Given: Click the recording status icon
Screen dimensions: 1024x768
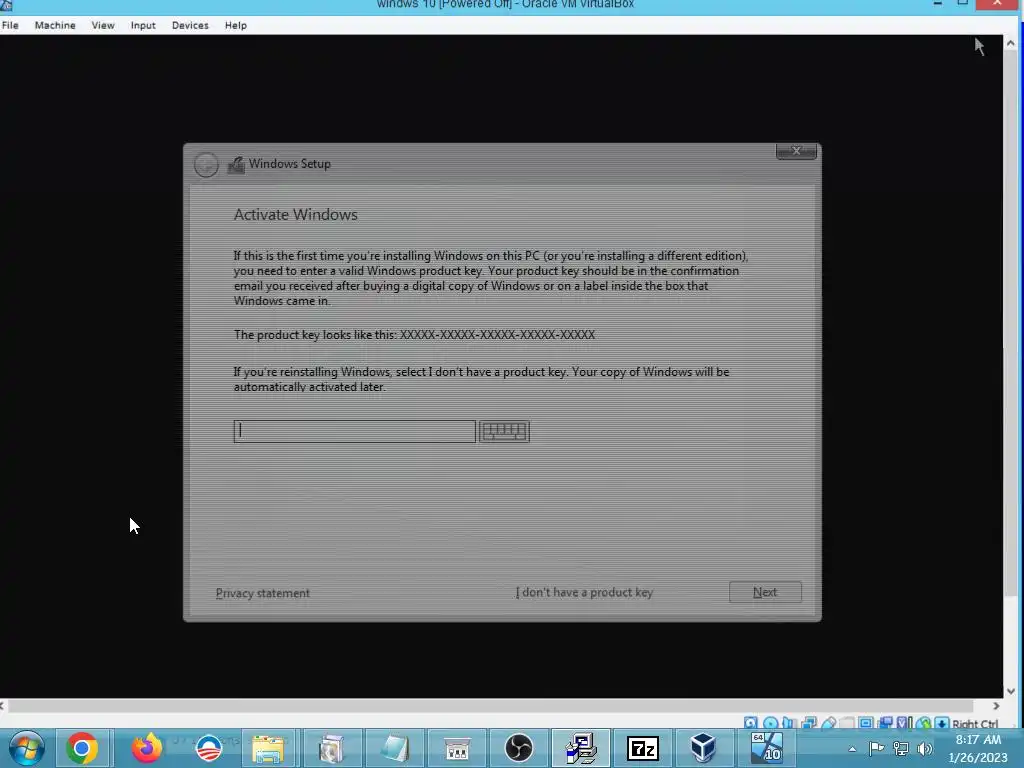Looking at the screenshot, I should (x=886, y=723).
